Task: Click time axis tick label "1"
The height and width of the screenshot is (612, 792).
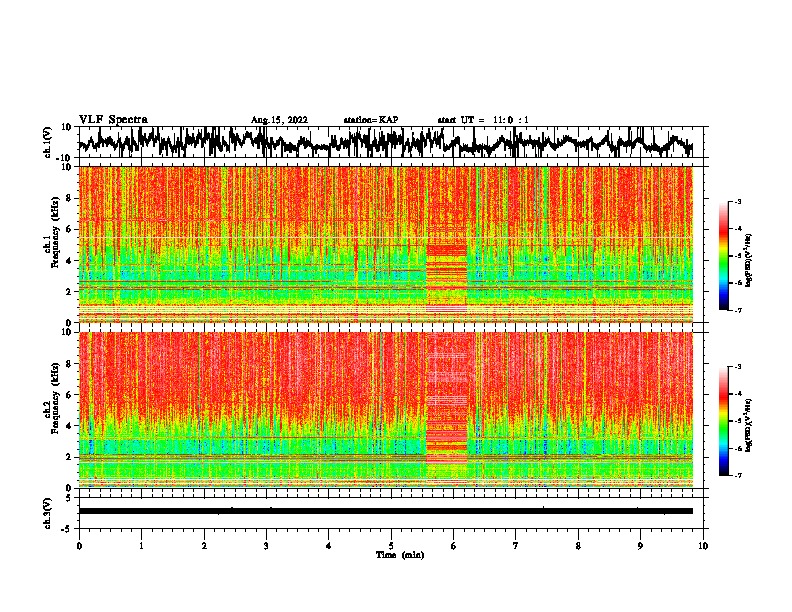Action: [141, 546]
